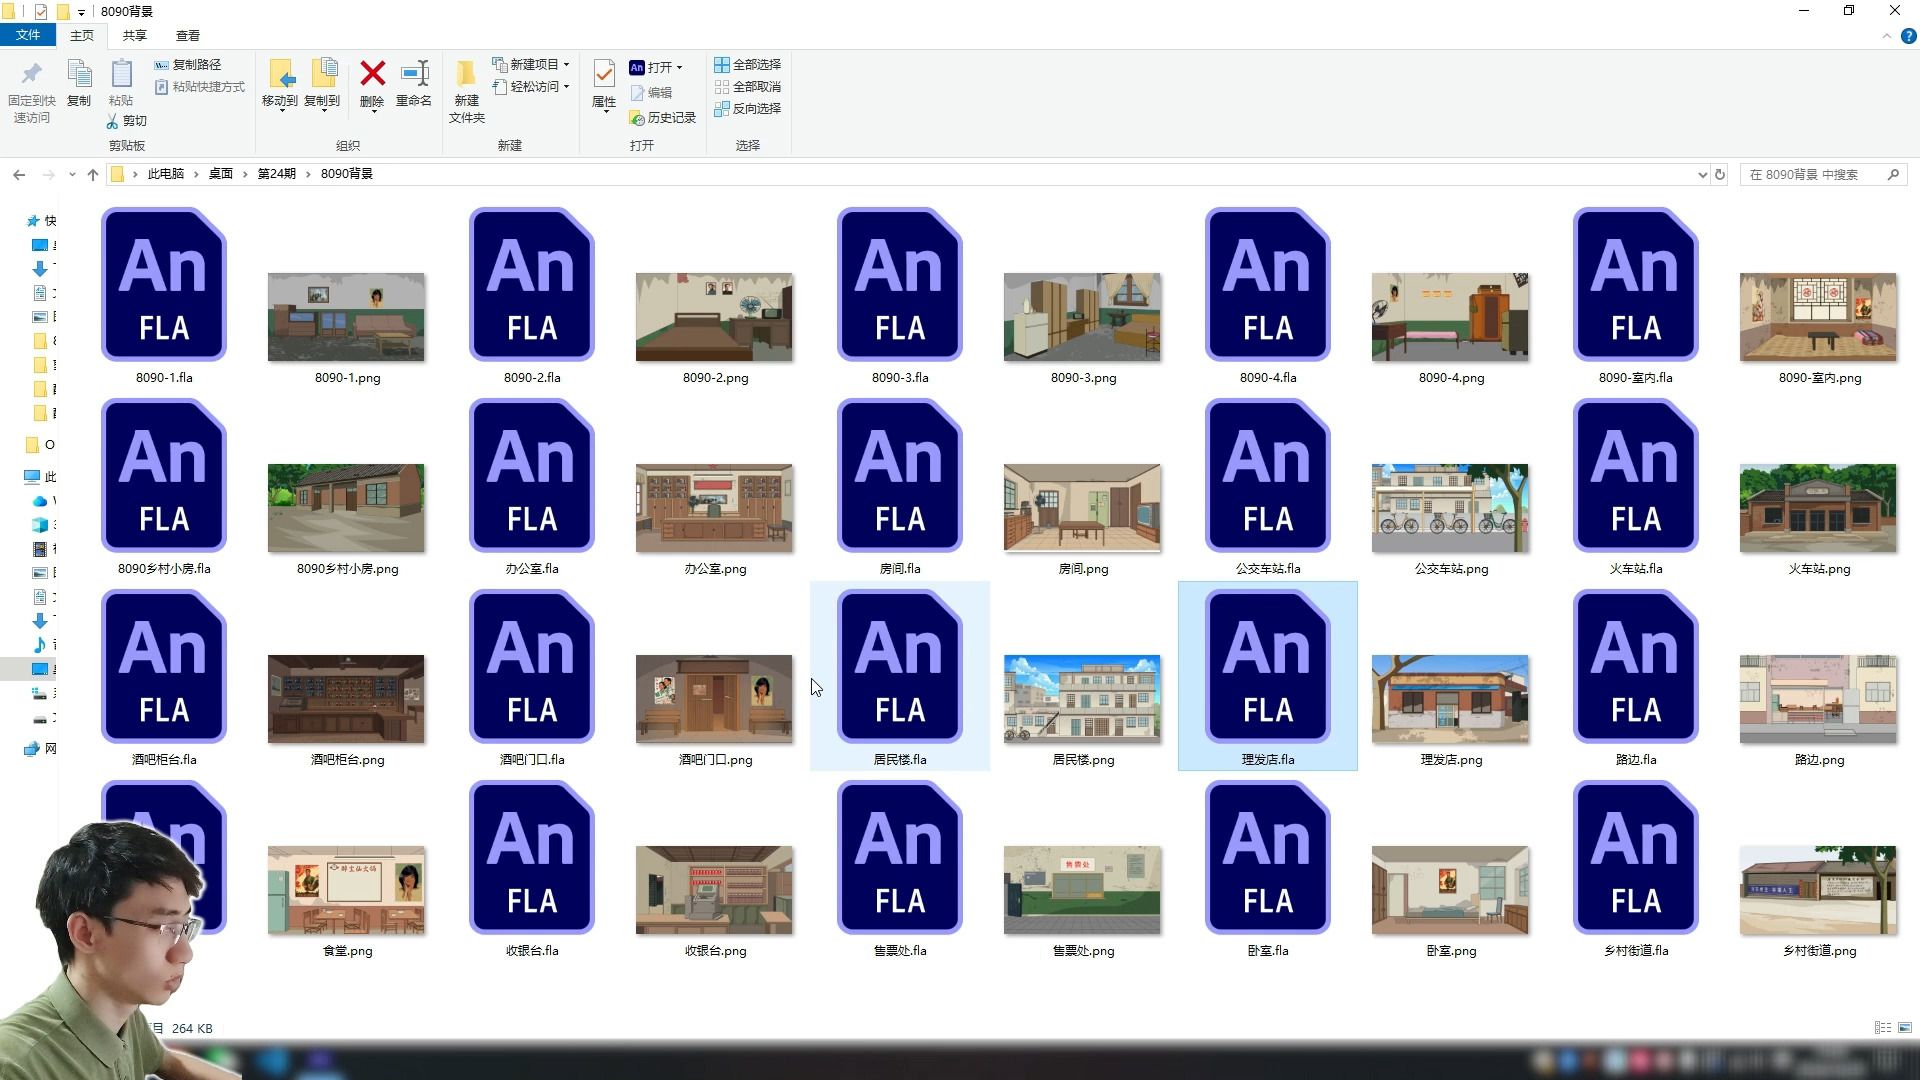Click History (历史记录) button
The image size is (1920, 1080).
[x=663, y=118]
